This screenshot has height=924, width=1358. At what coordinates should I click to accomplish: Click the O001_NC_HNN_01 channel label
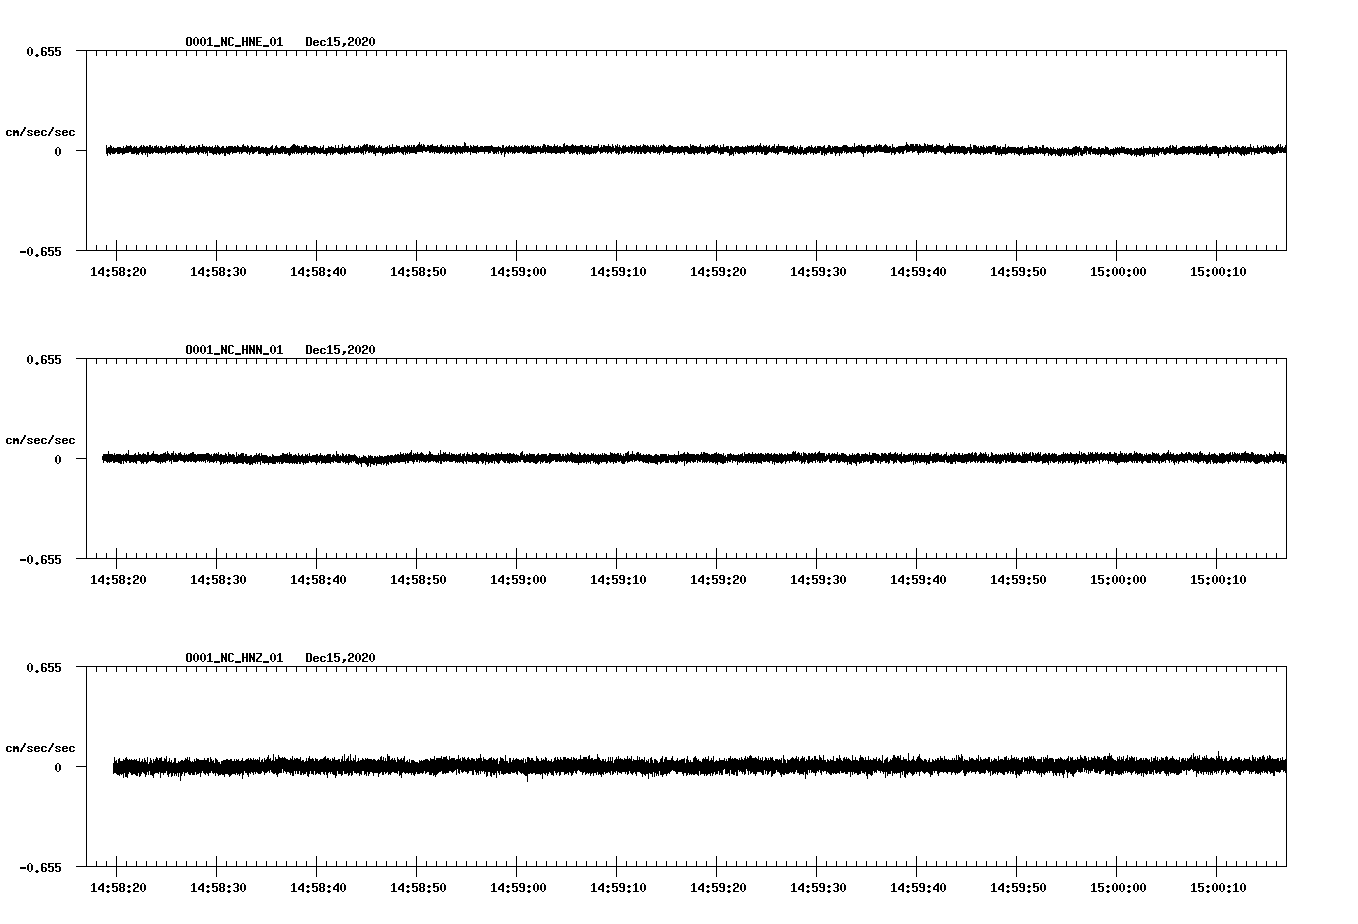coord(233,350)
